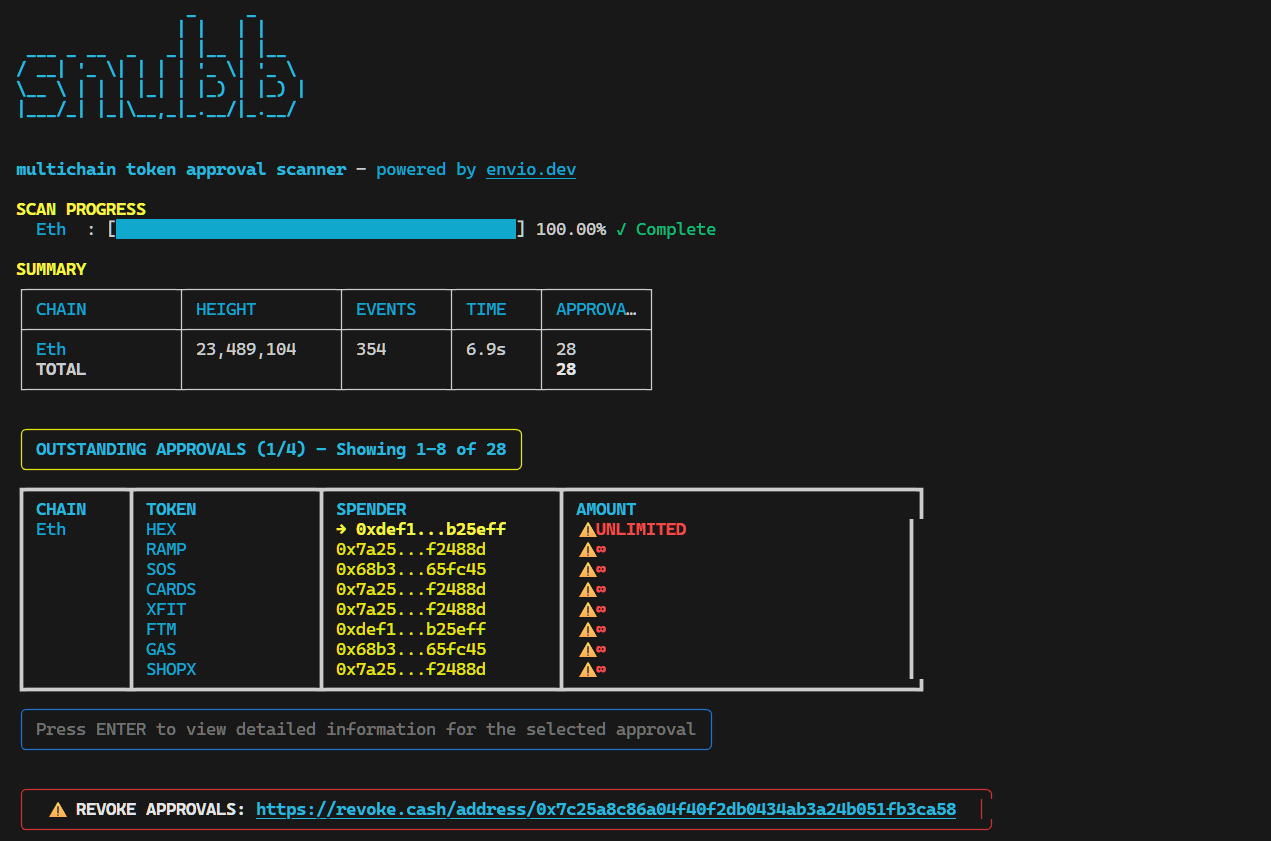Click the Outstanding Approvals page header
Screen dimensions: 1271x841
(270, 450)
